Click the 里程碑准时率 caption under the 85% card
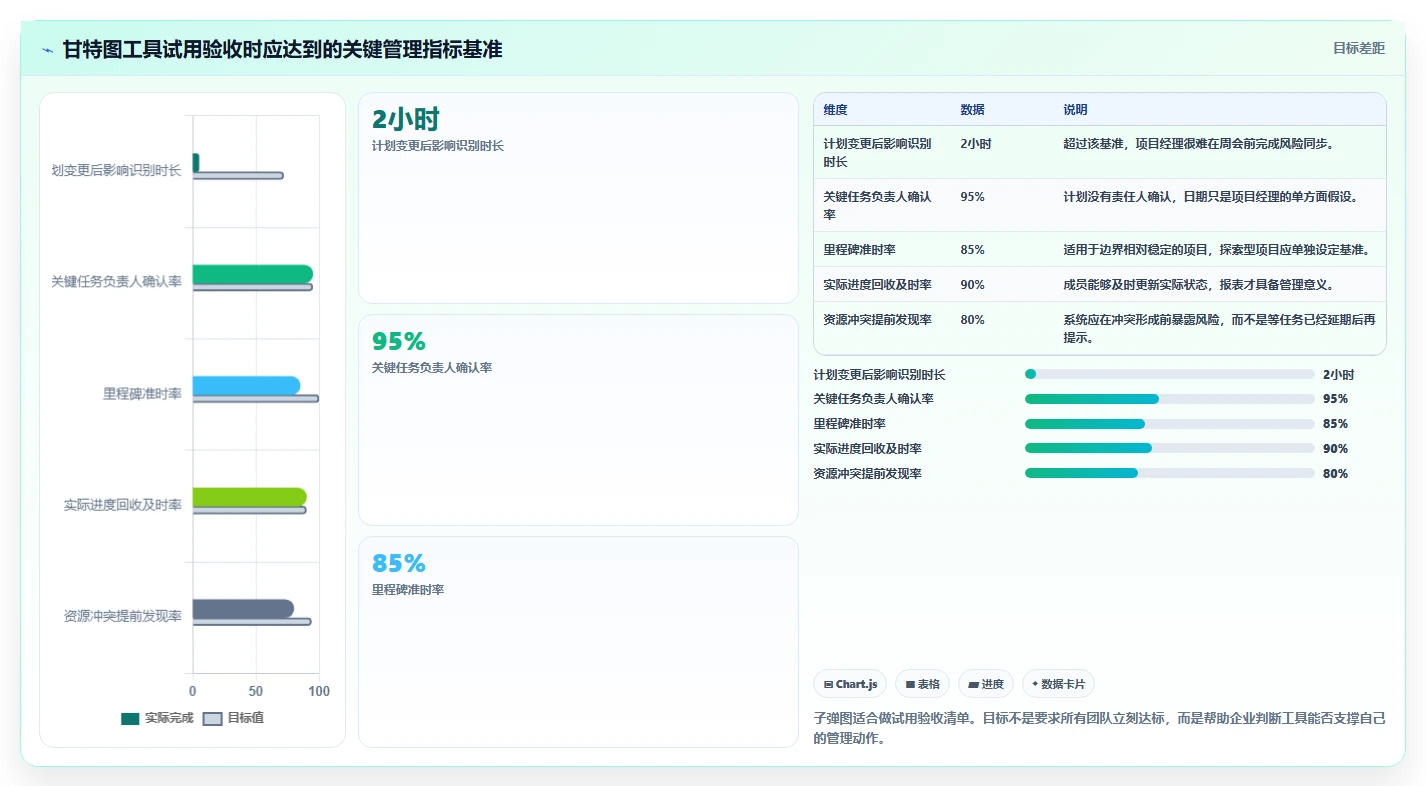 click(x=408, y=590)
